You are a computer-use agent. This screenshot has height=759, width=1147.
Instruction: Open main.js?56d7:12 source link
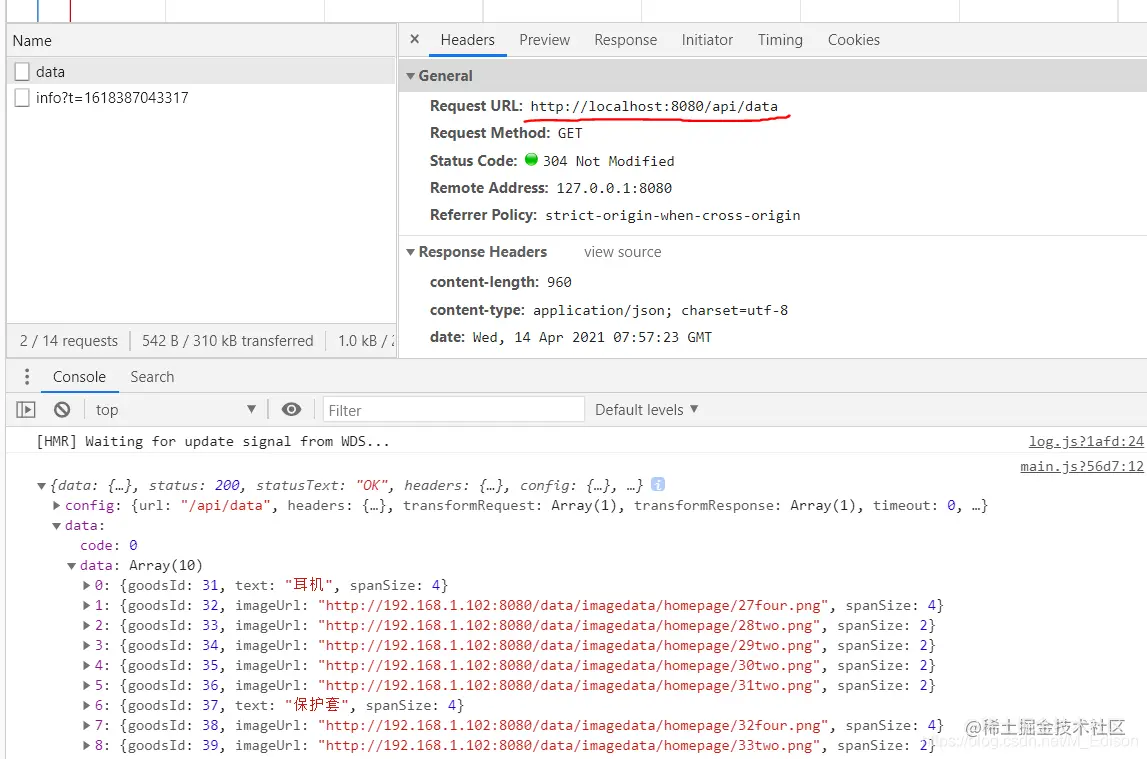click(x=1082, y=466)
